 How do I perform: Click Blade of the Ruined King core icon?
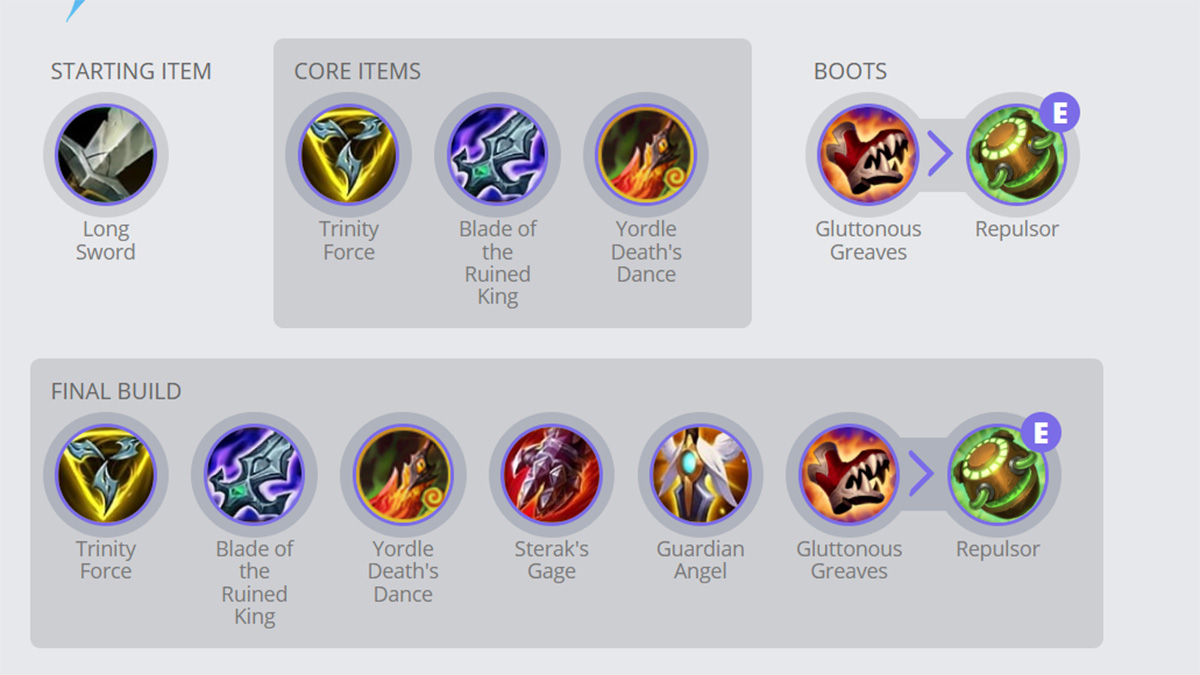(x=497, y=155)
